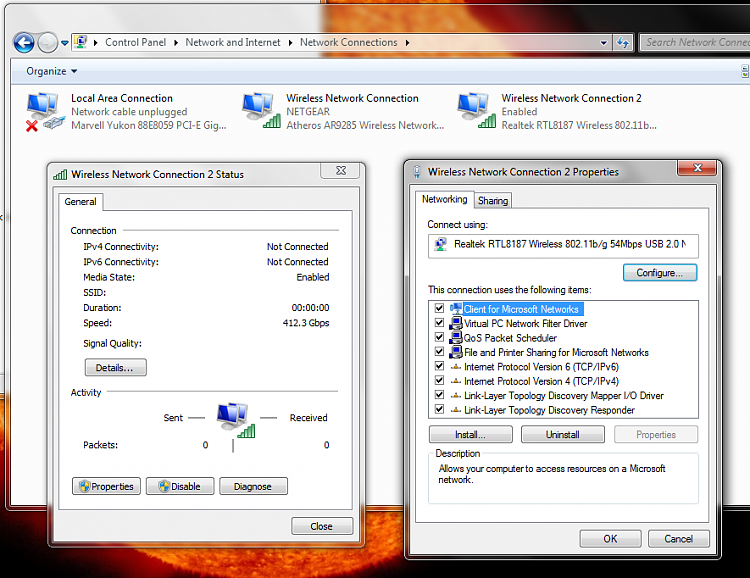Switch to the Sharing tab
750x578 pixels.
tap(493, 200)
